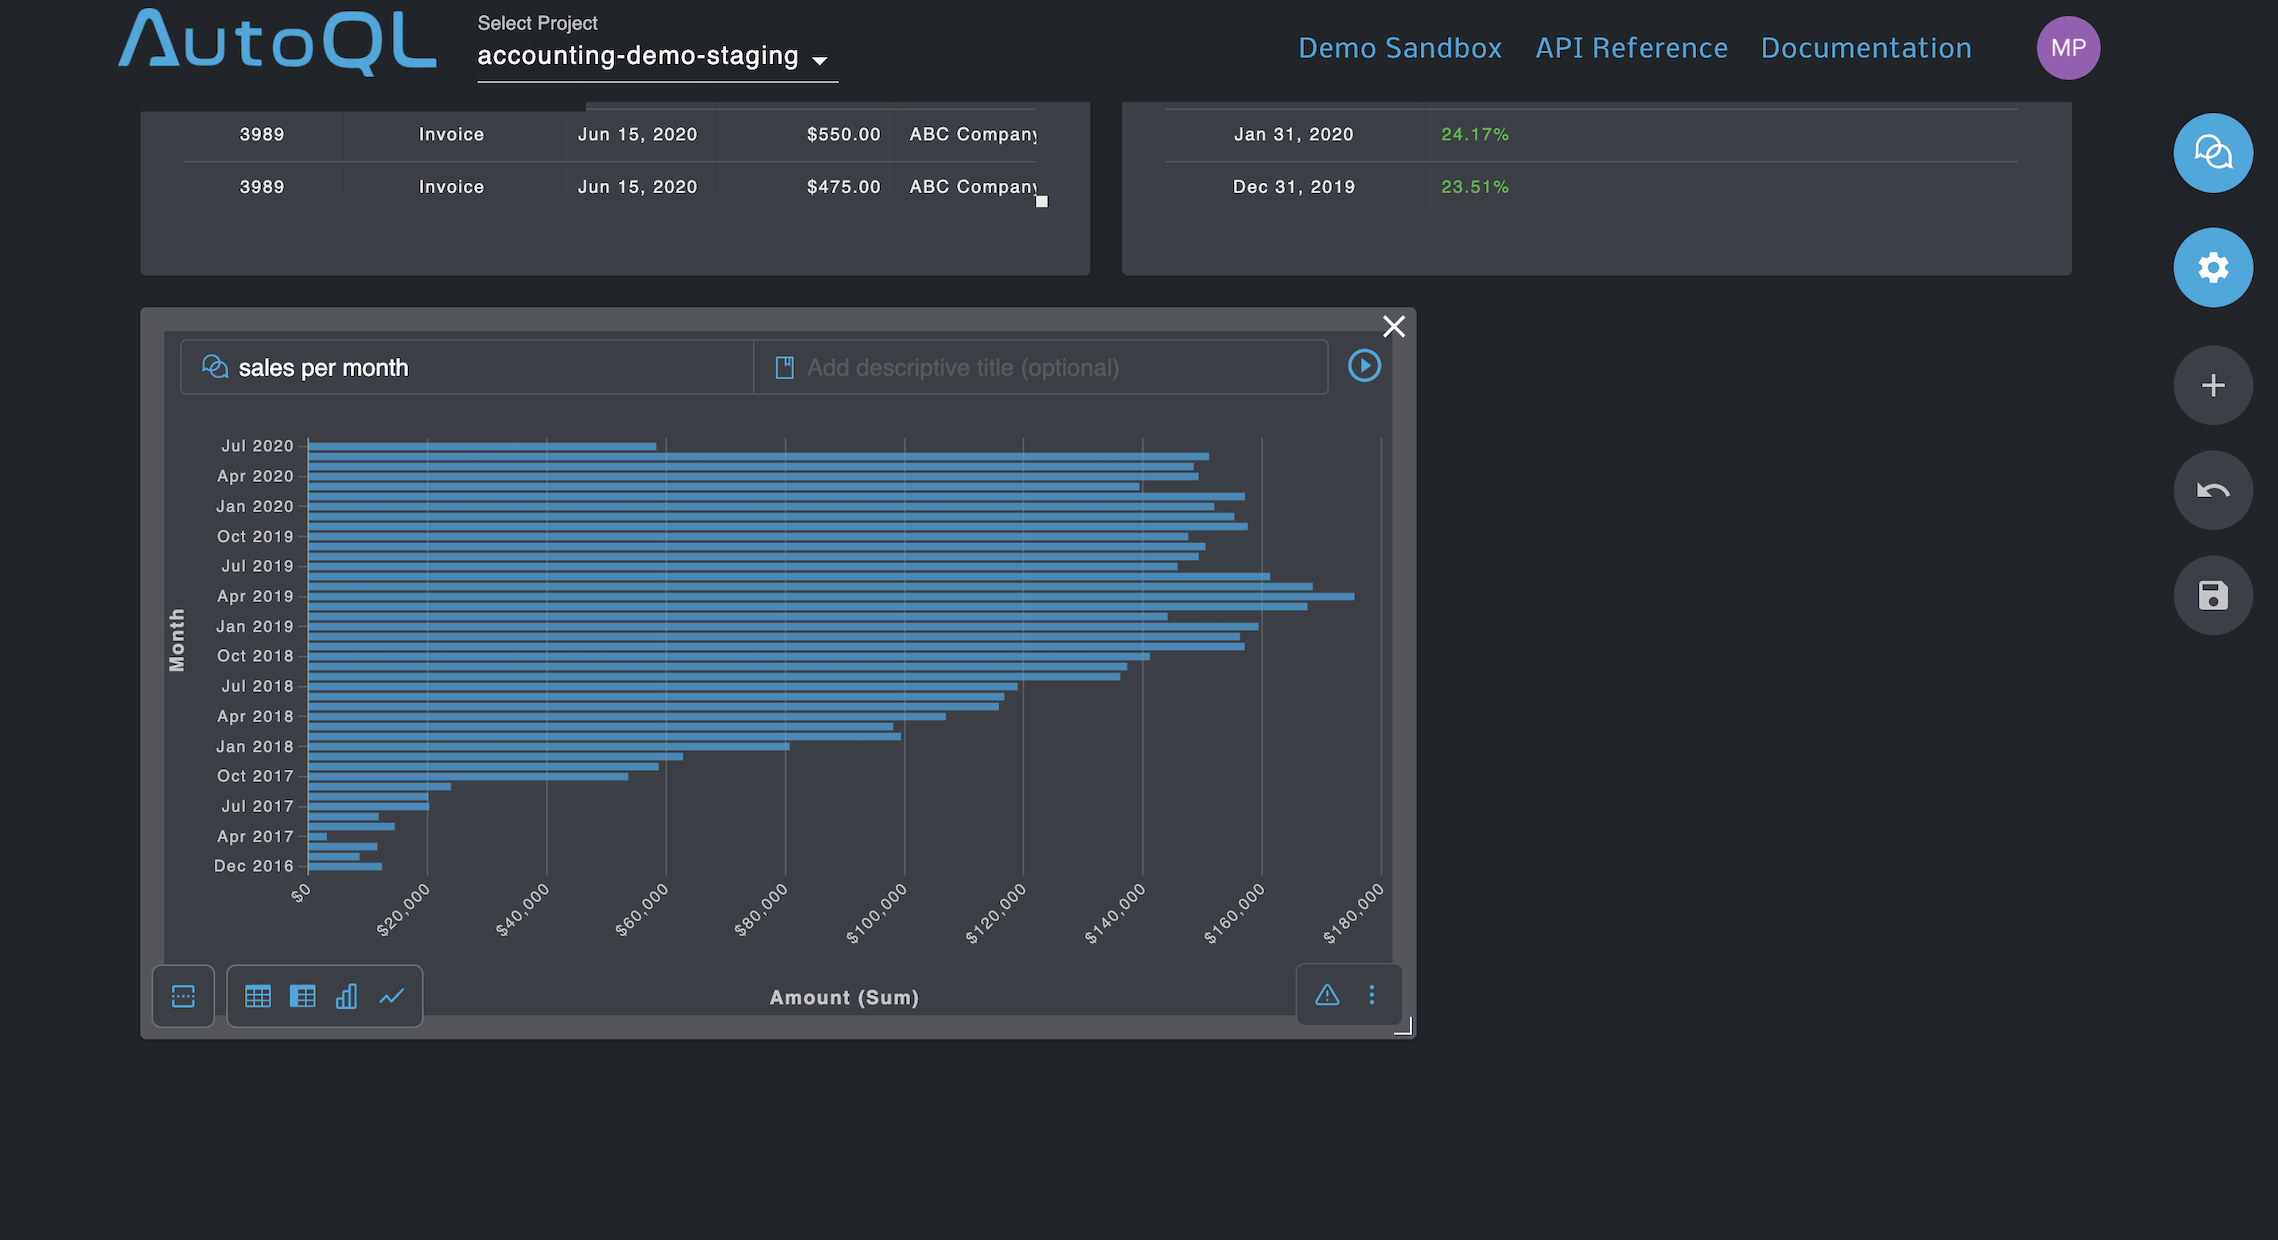Delete the sales per month tile

(x=1394, y=326)
